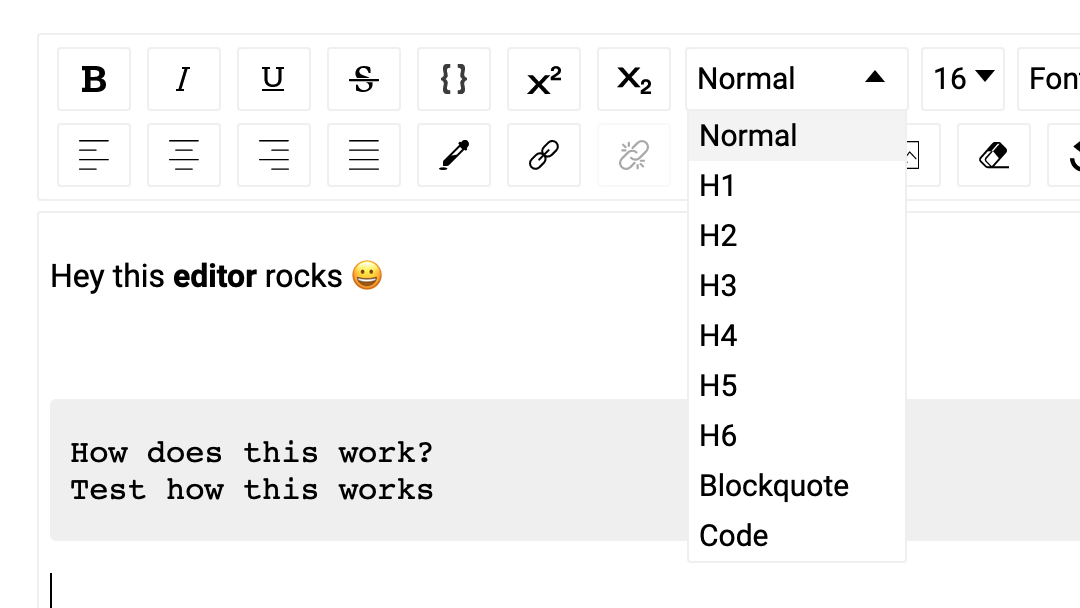The height and width of the screenshot is (608, 1080).
Task: Click the bold word 'editor'
Action: coord(215,276)
